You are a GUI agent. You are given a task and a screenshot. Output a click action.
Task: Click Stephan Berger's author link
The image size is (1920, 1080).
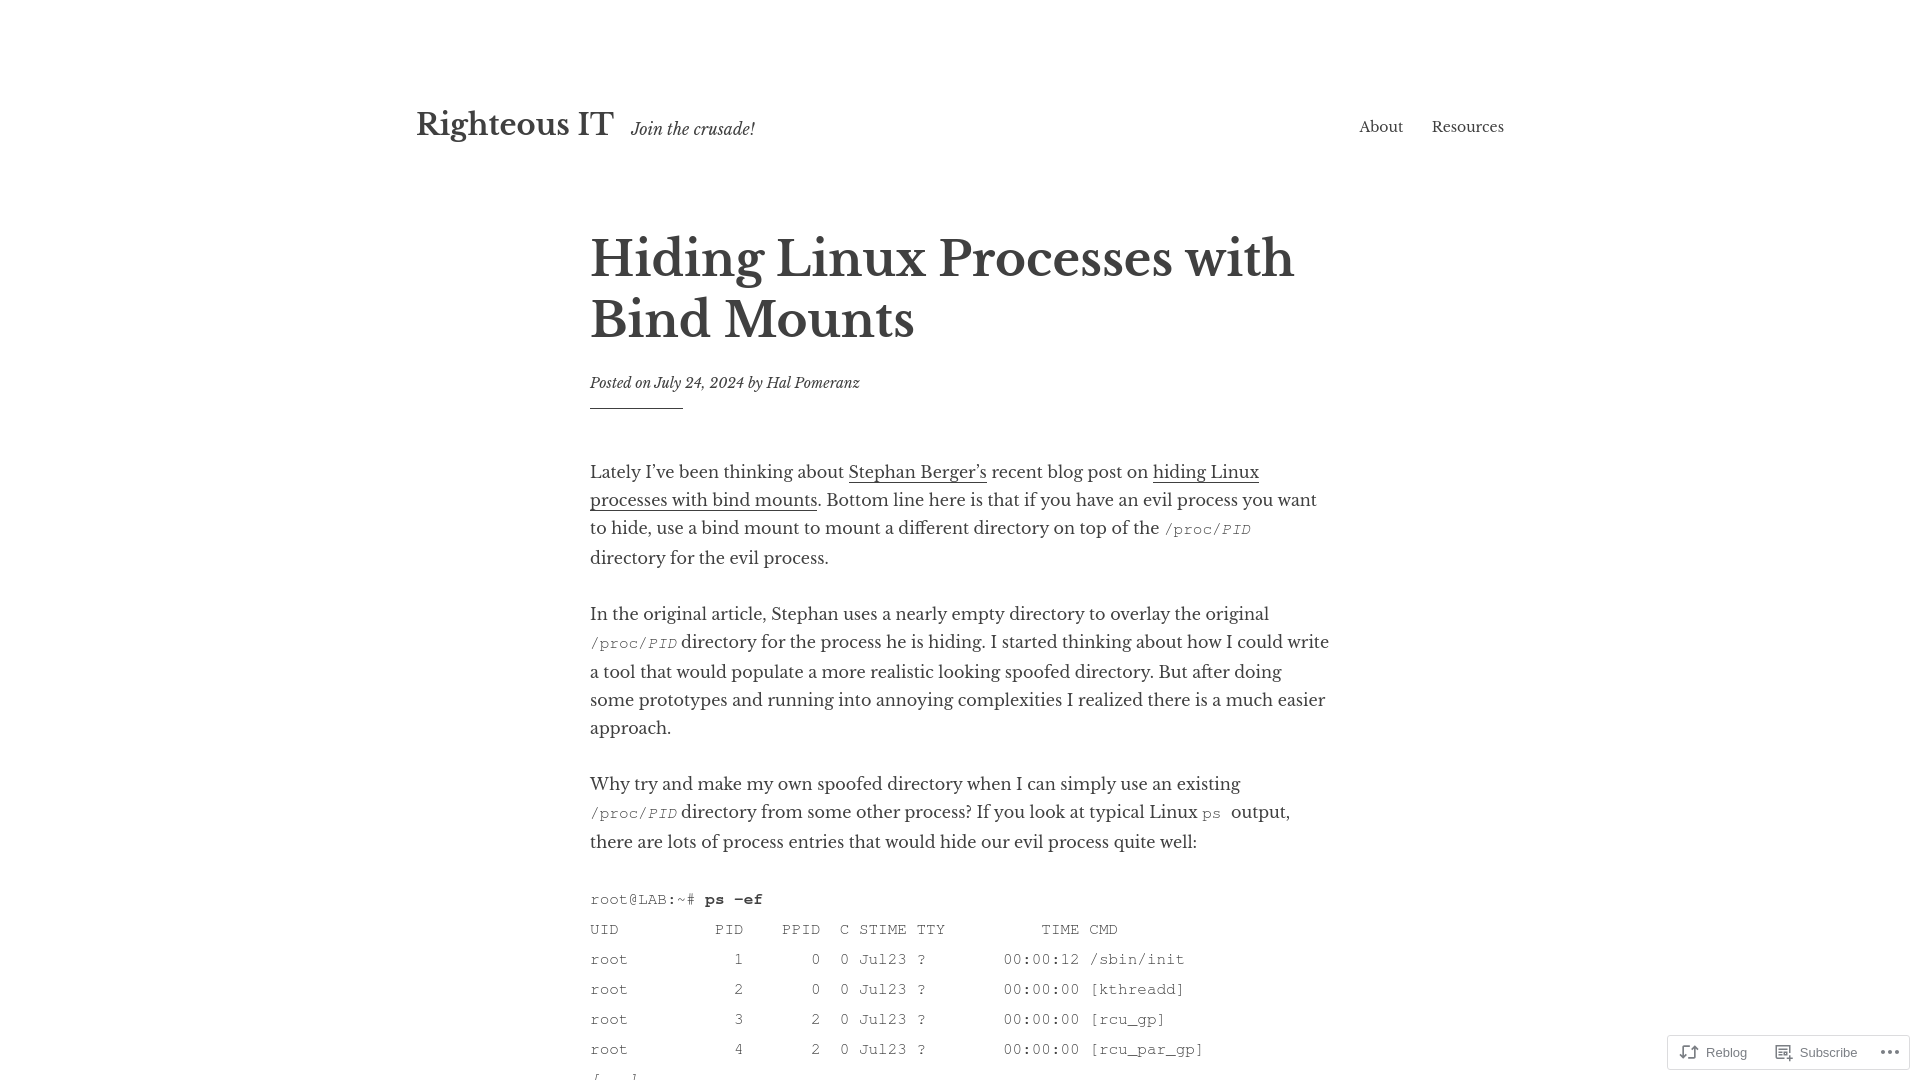(x=915, y=472)
